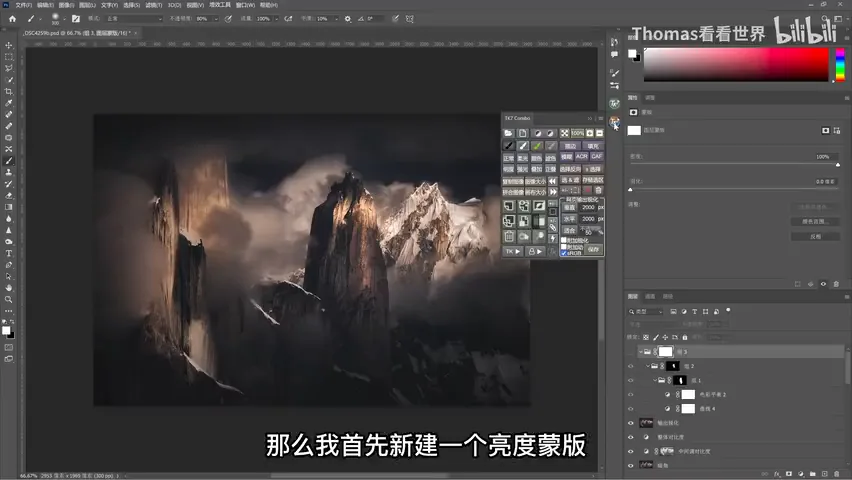
Task: Open layer filter type dropdown
Action: (x=646, y=311)
